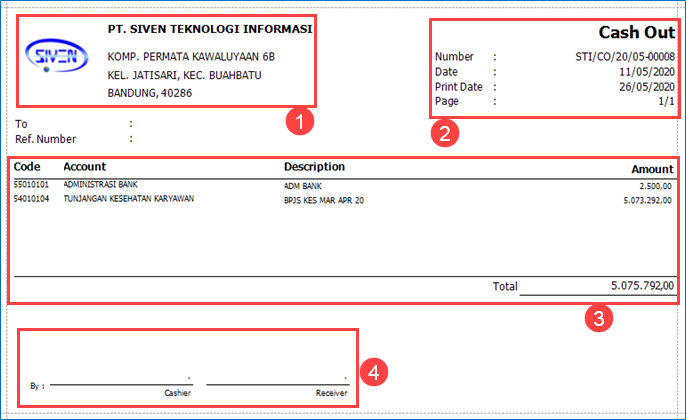Select account code 55010101
The image size is (686, 420).
coord(31,185)
